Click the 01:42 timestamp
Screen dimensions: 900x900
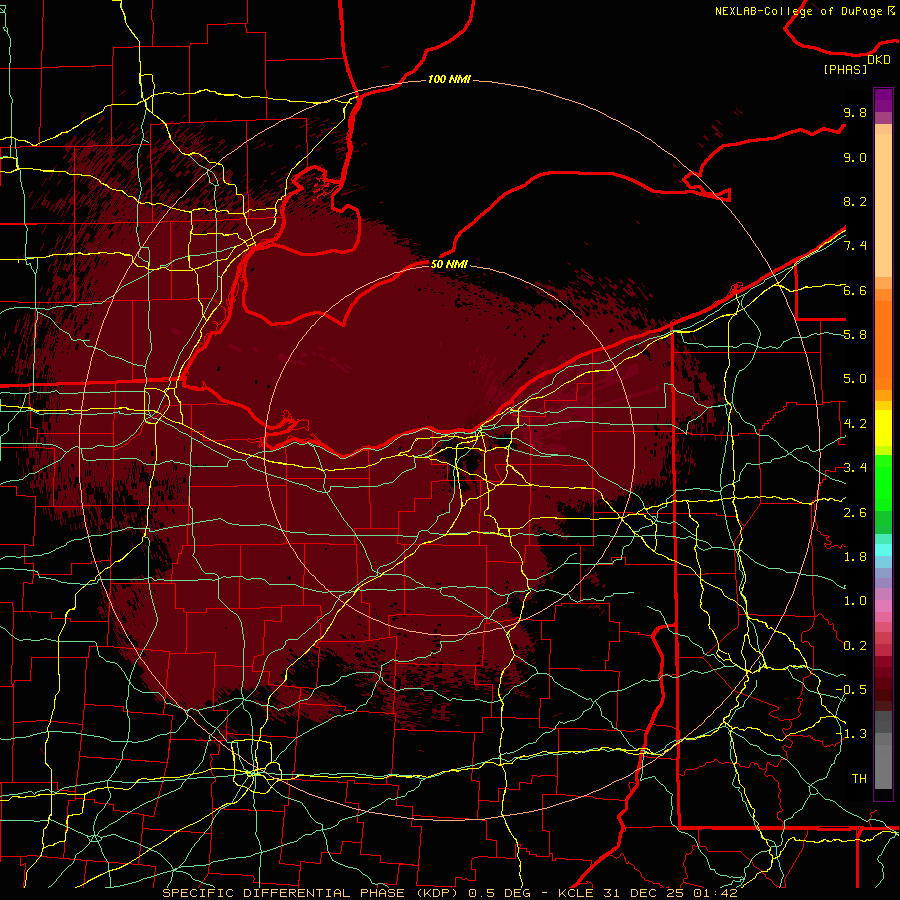pyautogui.click(x=715, y=893)
